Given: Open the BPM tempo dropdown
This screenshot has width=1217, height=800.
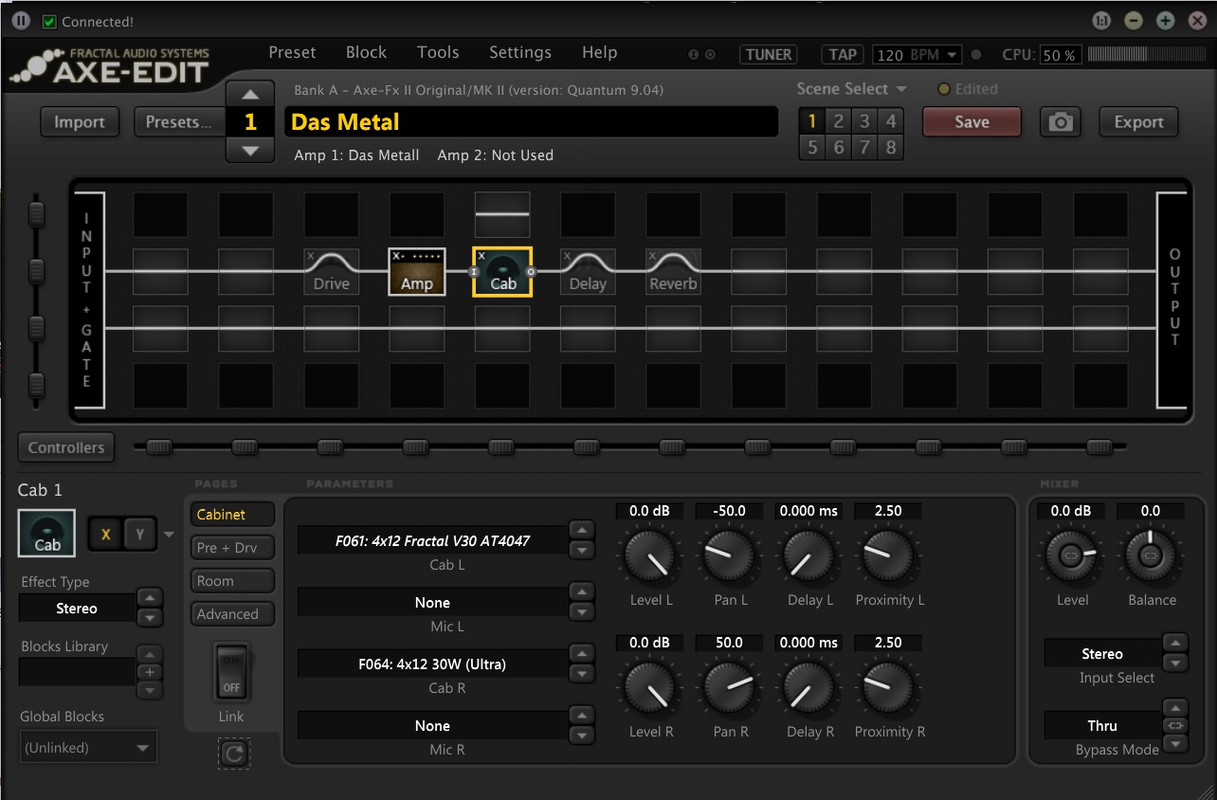Looking at the screenshot, I should coord(917,55).
